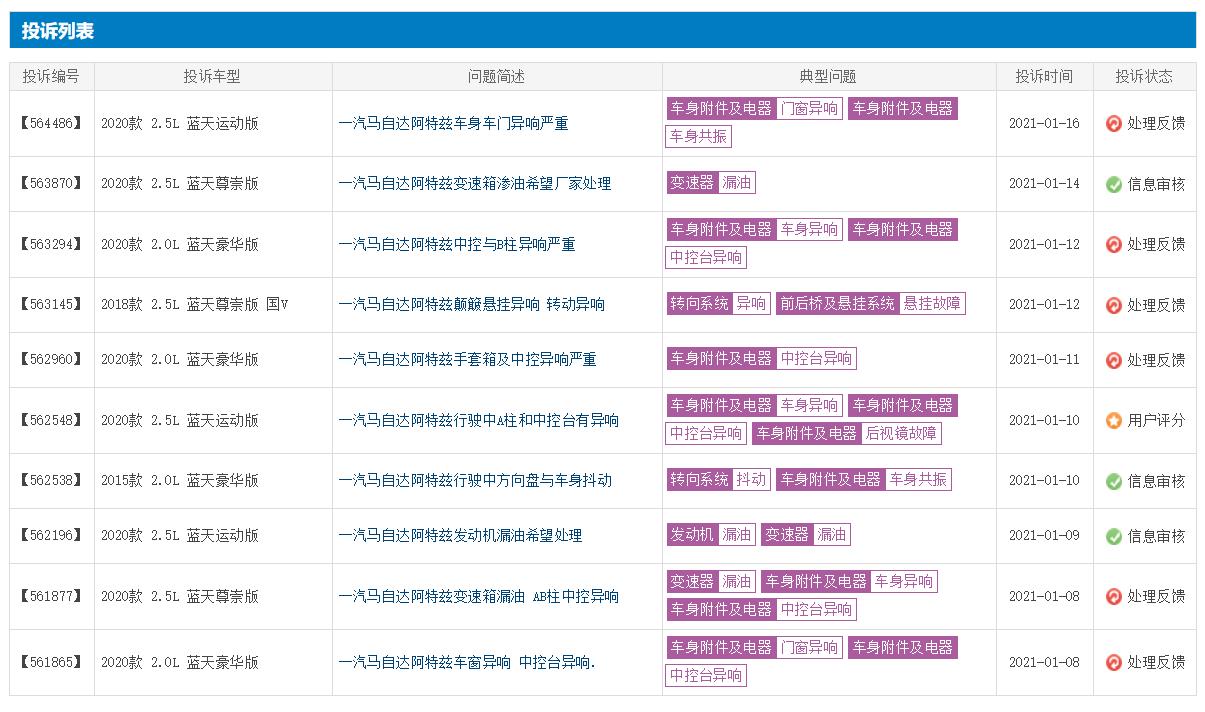Open complaint 一汽马自达阿特兹车窗异响 中控台异响.
The height and width of the screenshot is (712, 1205).
coord(467,662)
